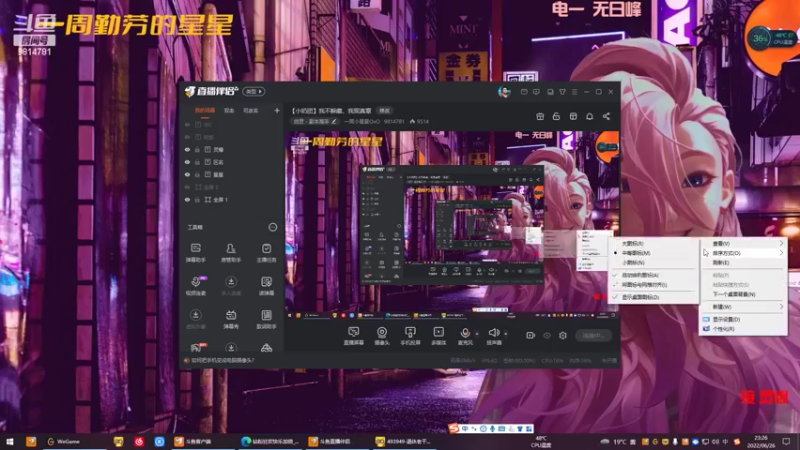
Task: Open the 视频连麦 tool
Action: [x=195, y=286]
